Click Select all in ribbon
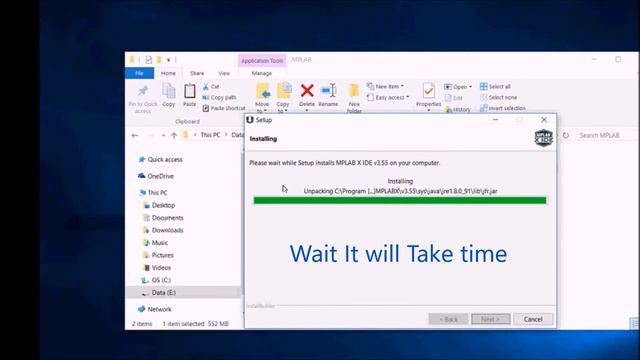 point(496,87)
